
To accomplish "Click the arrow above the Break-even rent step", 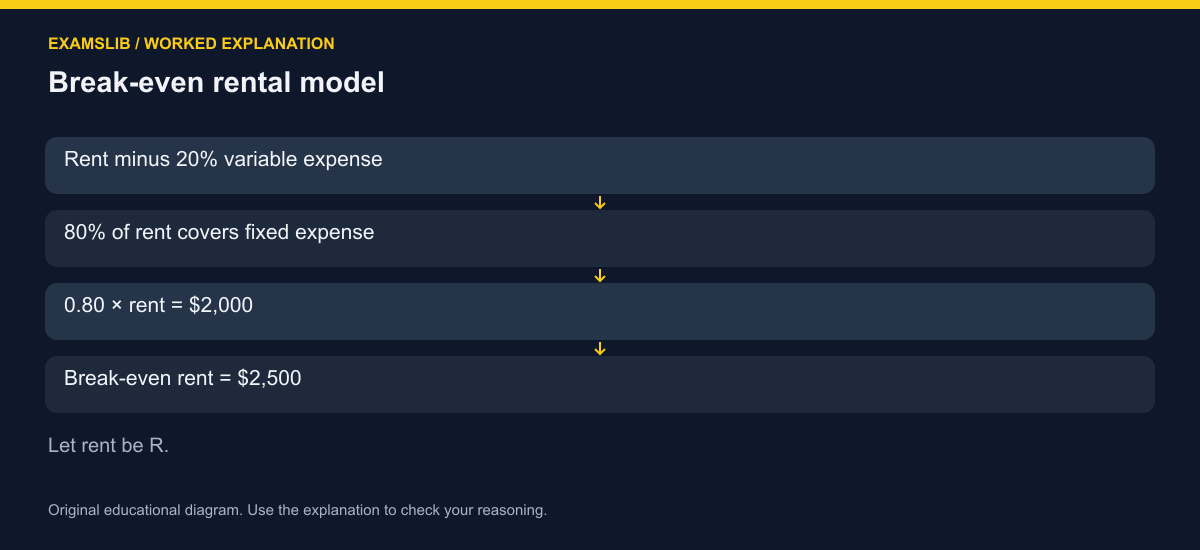I will [x=600, y=349].
